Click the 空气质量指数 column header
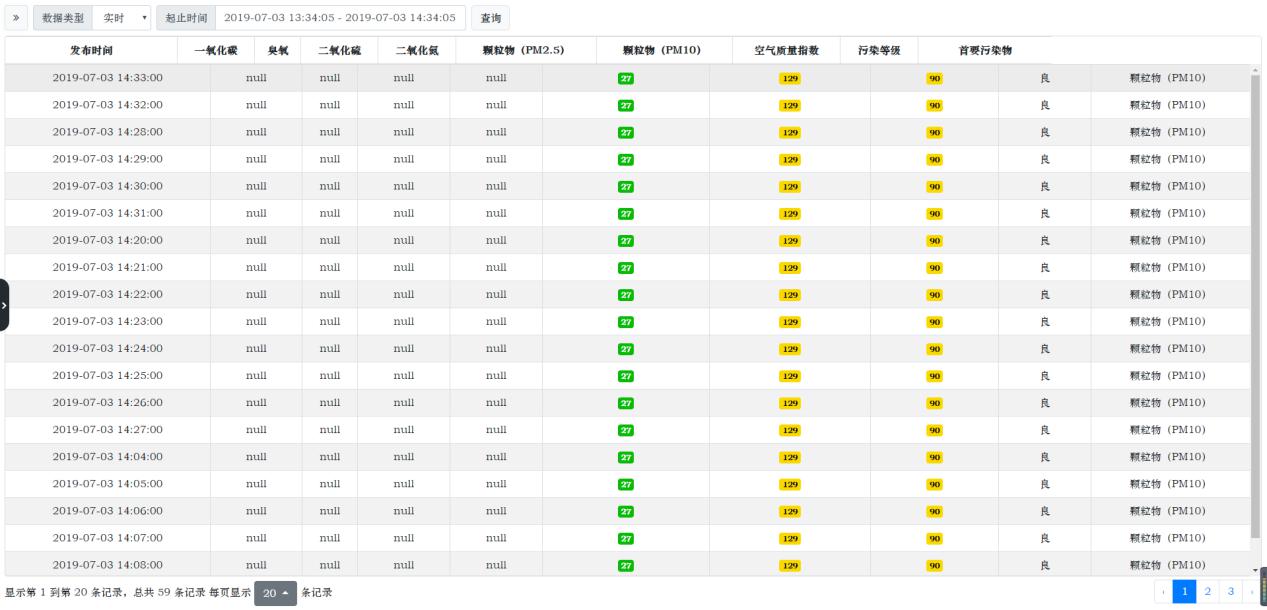 point(786,50)
